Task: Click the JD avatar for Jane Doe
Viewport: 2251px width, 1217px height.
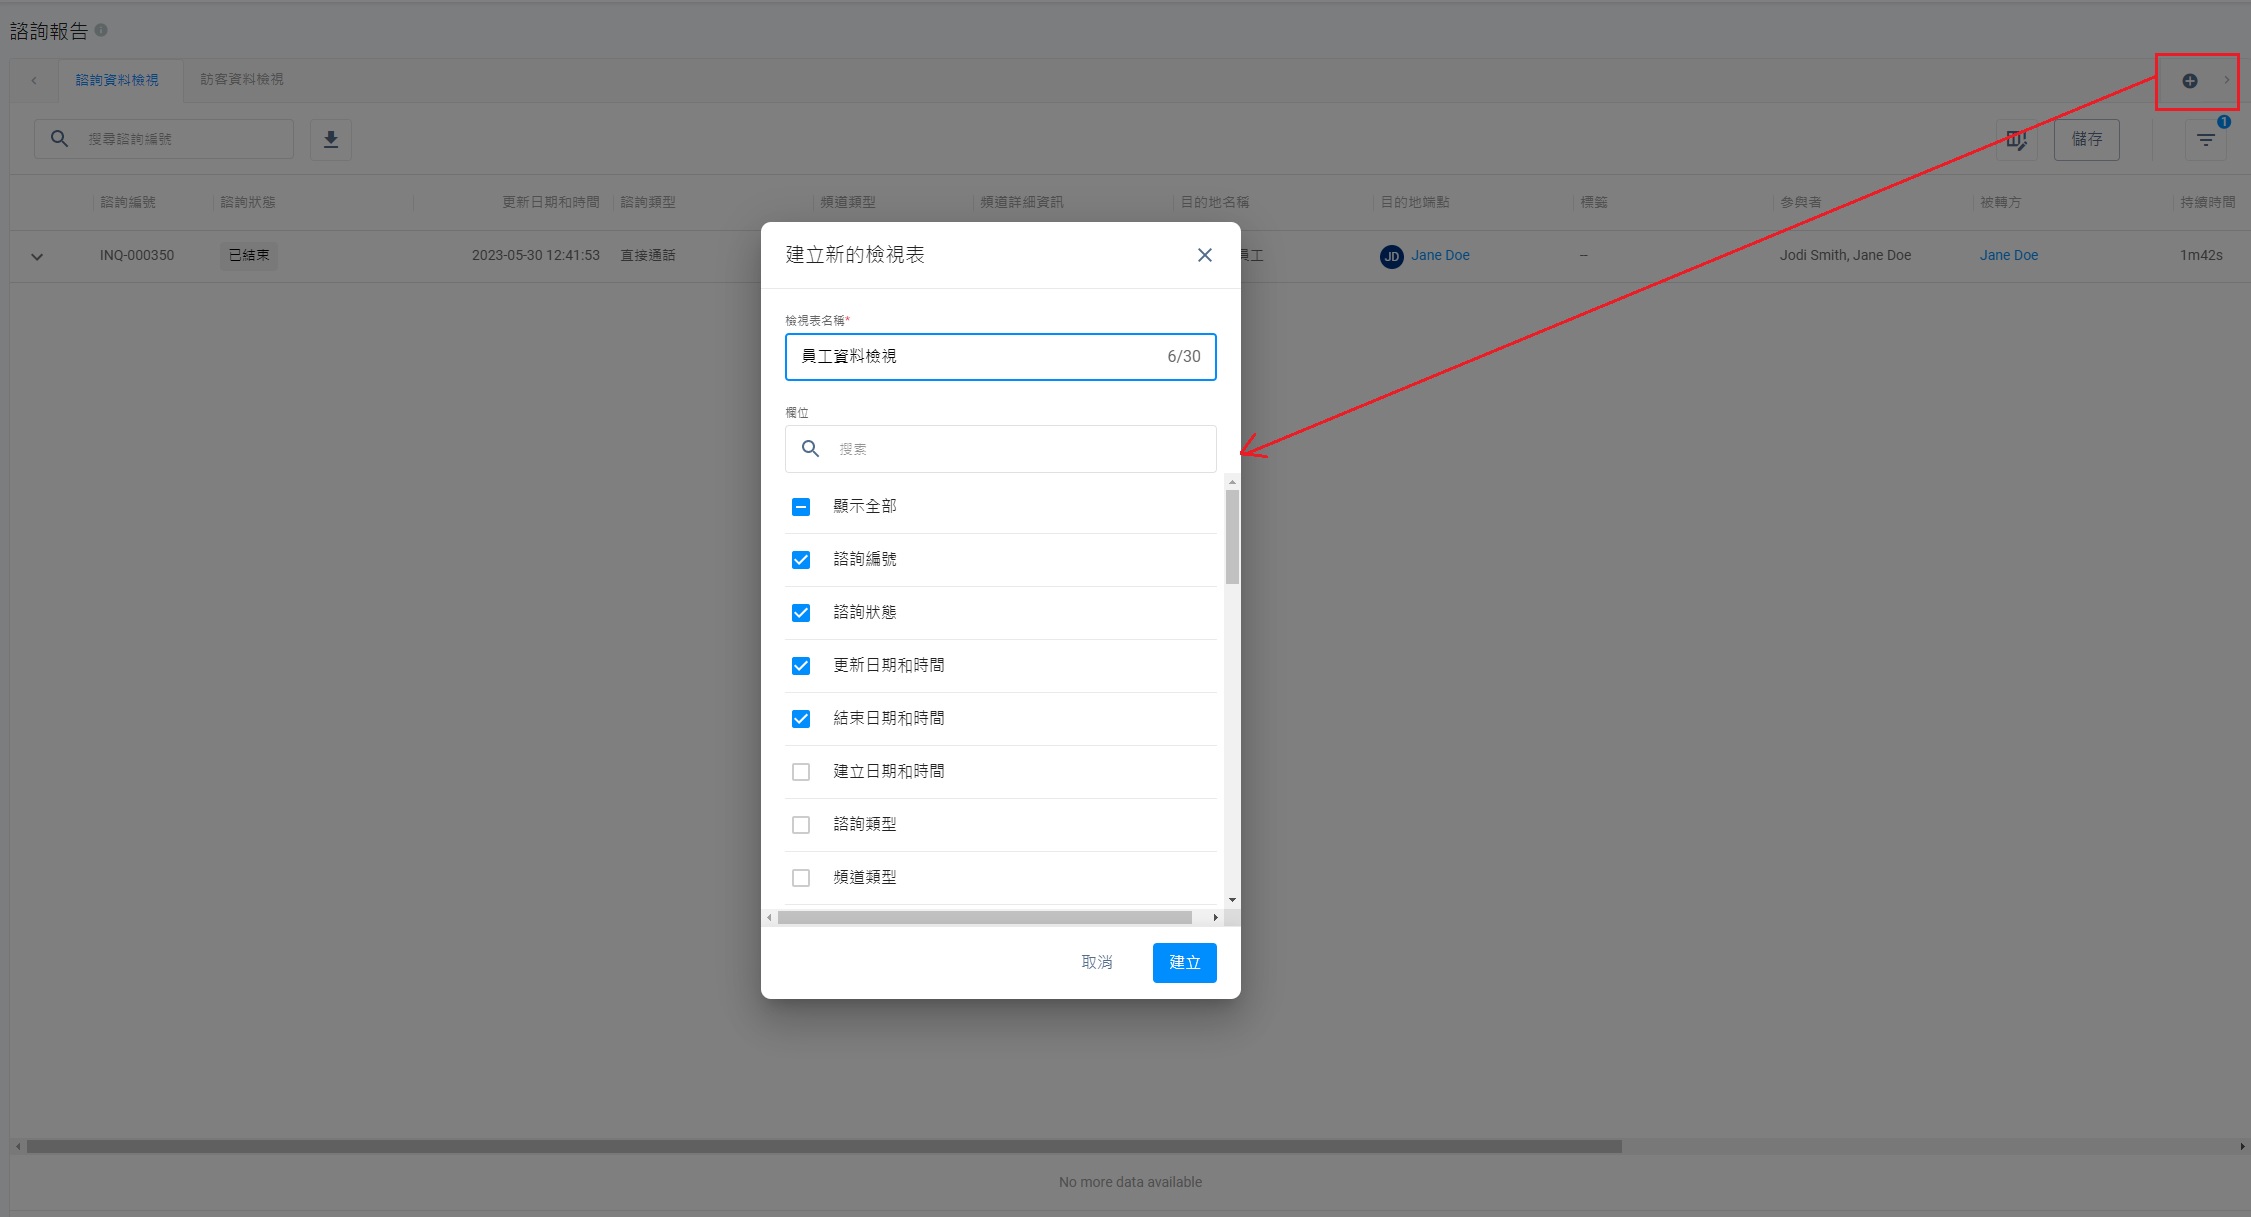Action: [1391, 256]
